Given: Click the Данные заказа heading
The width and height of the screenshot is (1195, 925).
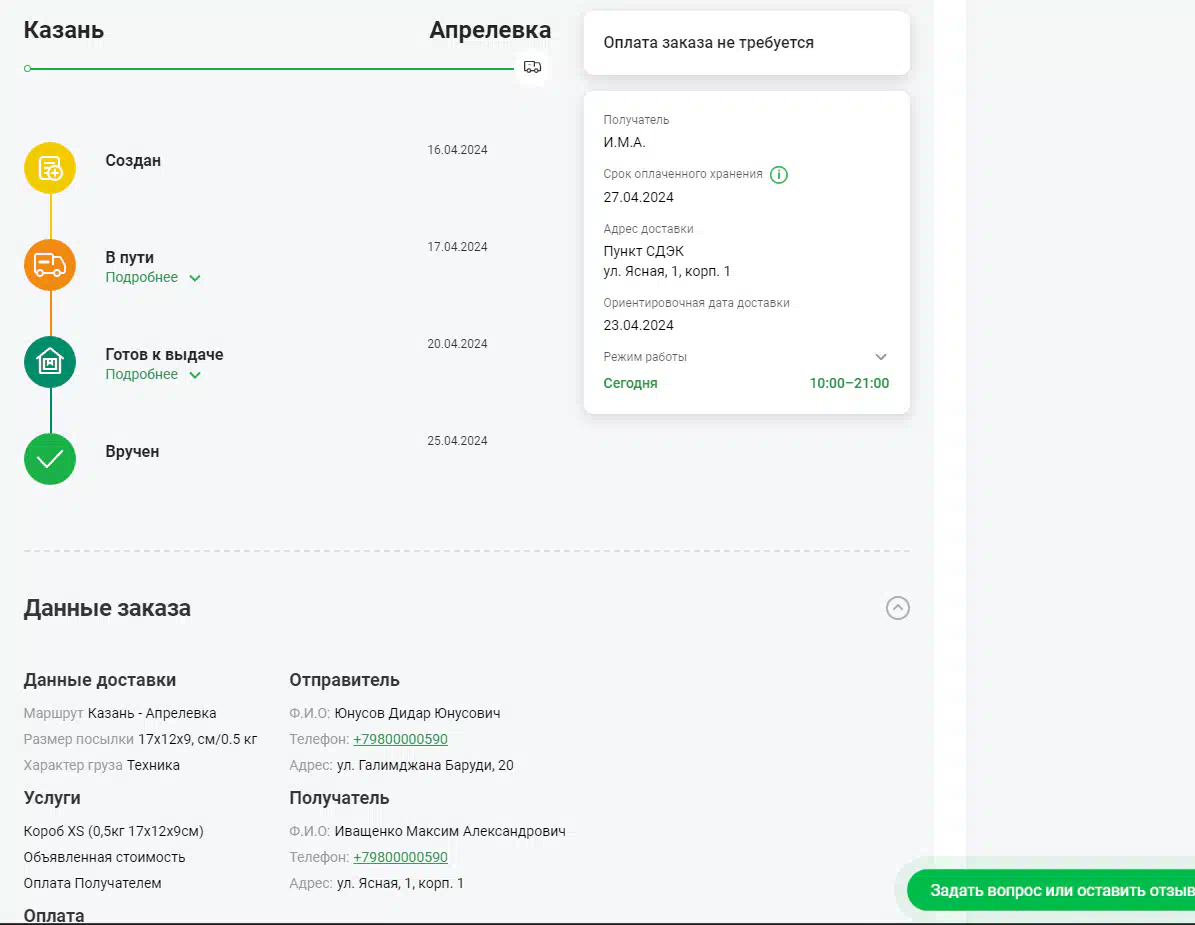Looking at the screenshot, I should (x=107, y=608).
